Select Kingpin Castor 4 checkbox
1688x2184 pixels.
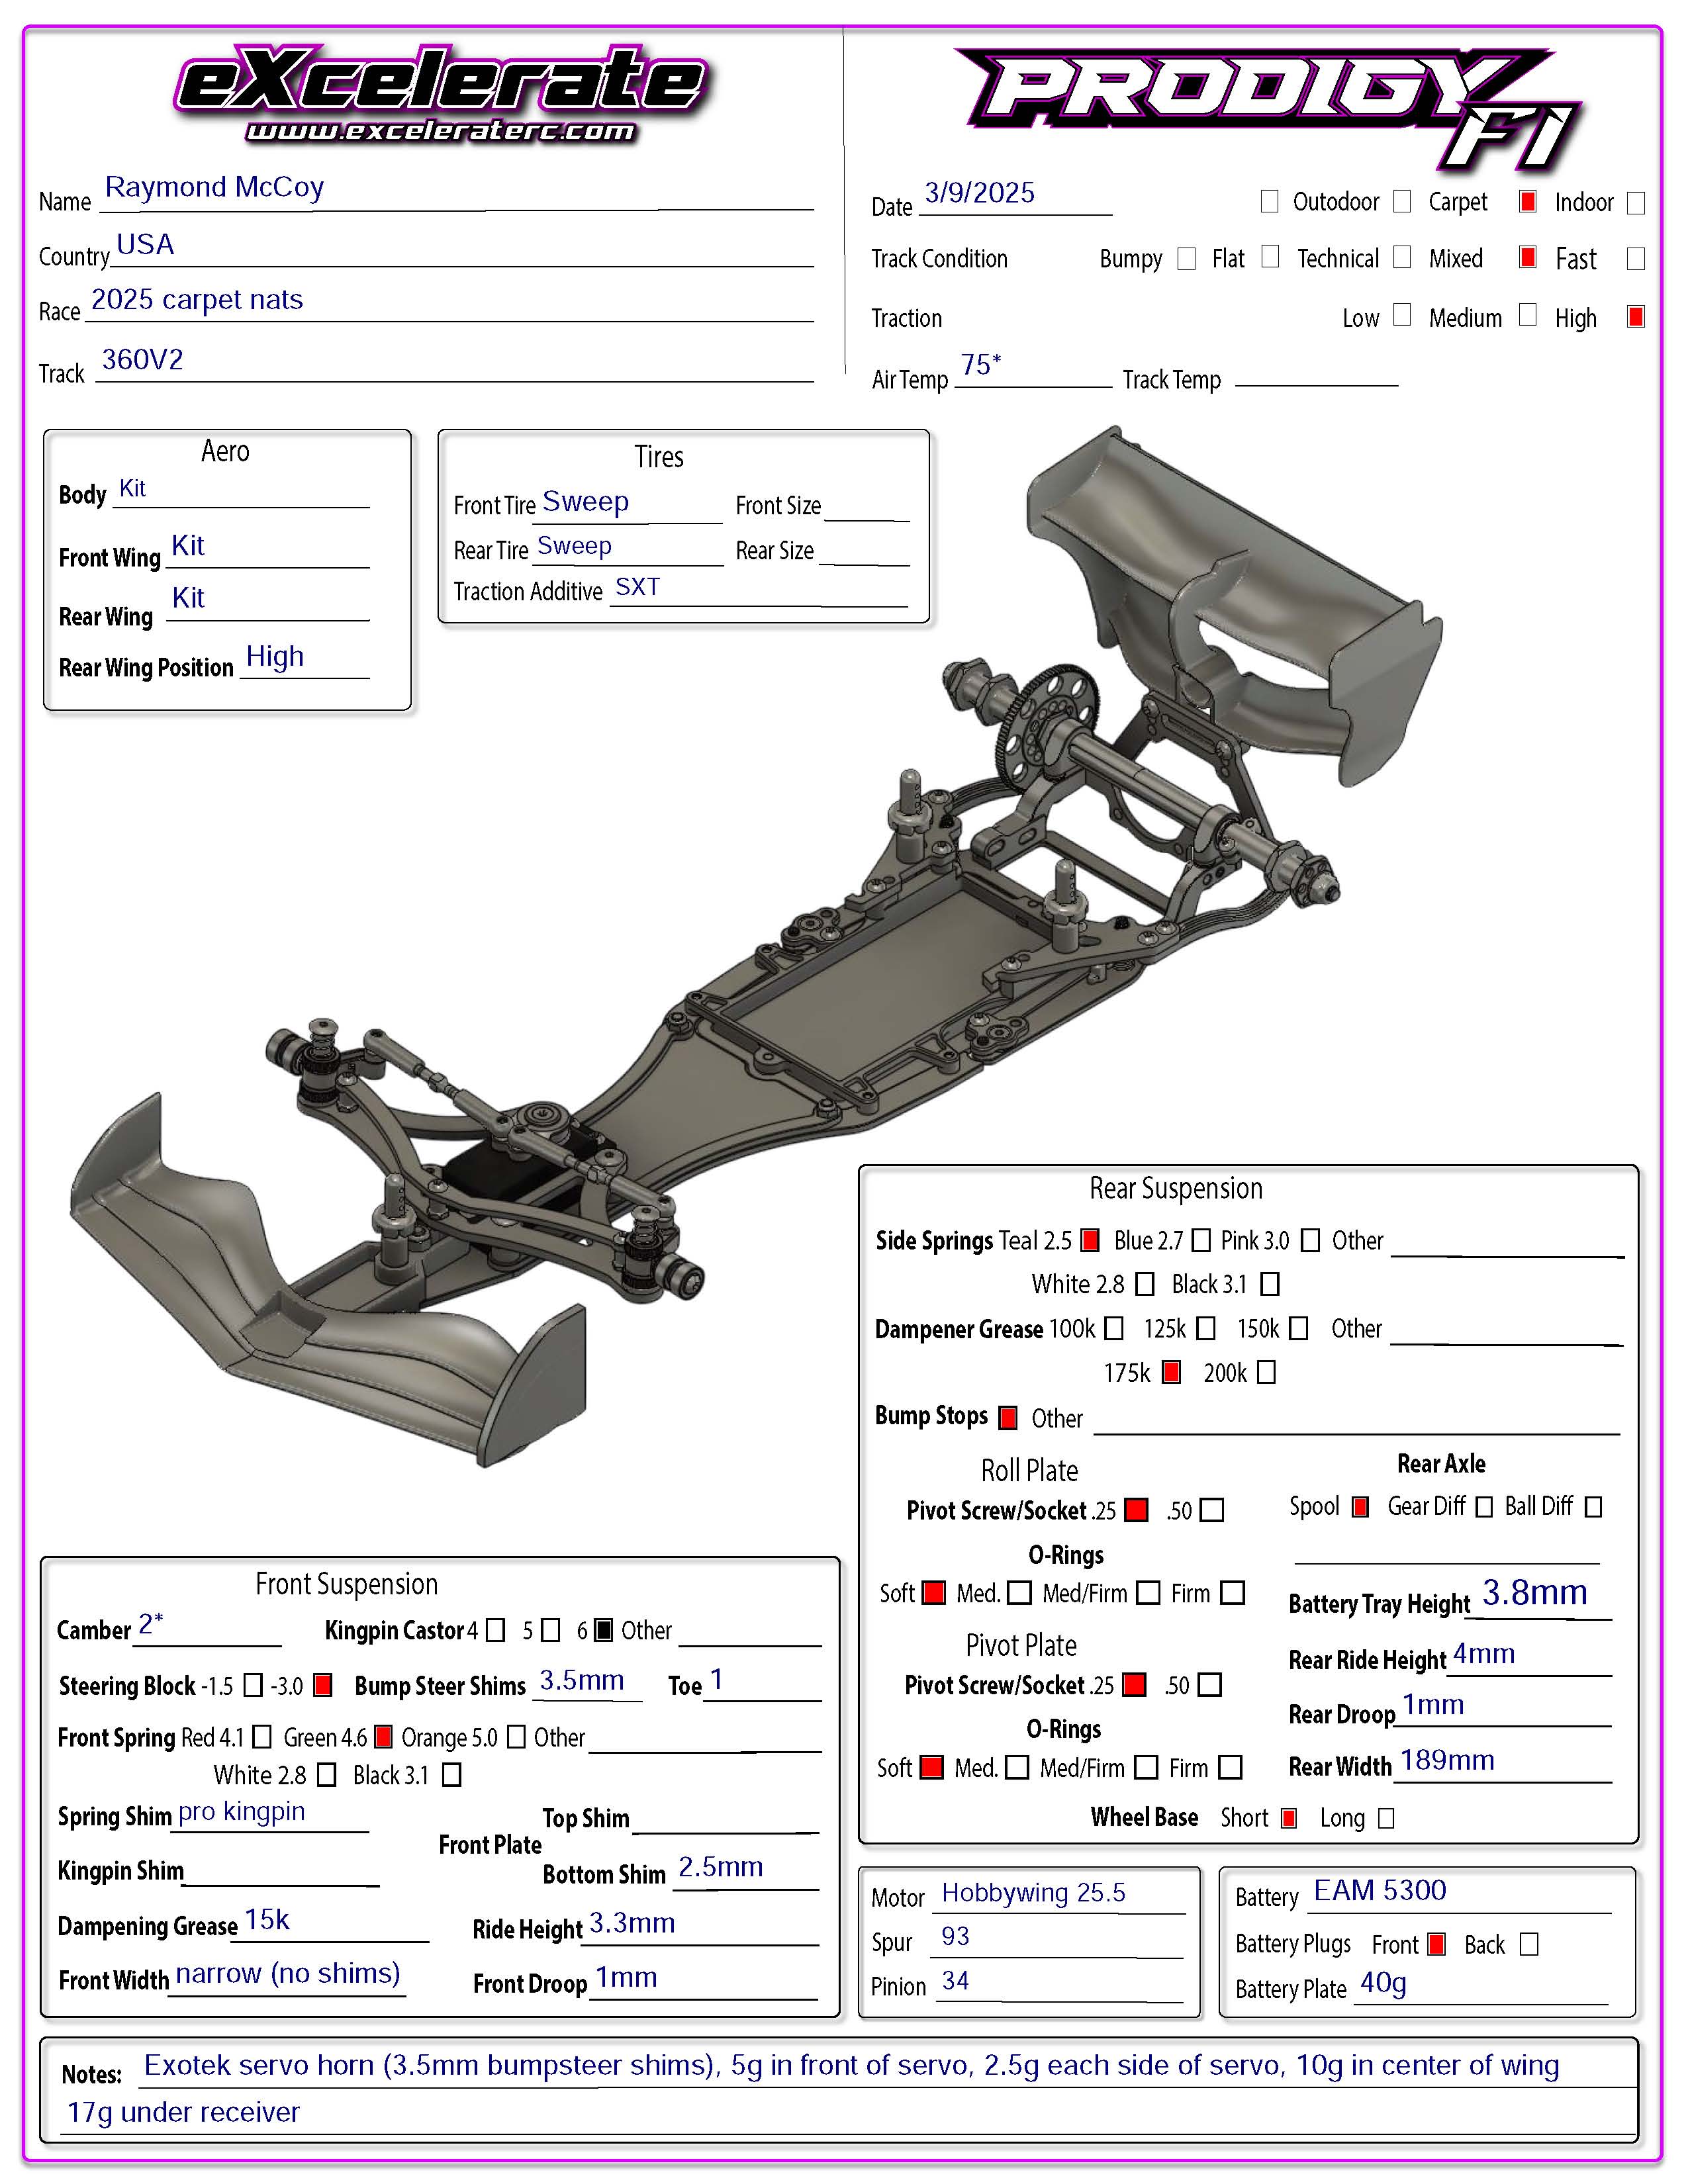(x=495, y=1630)
